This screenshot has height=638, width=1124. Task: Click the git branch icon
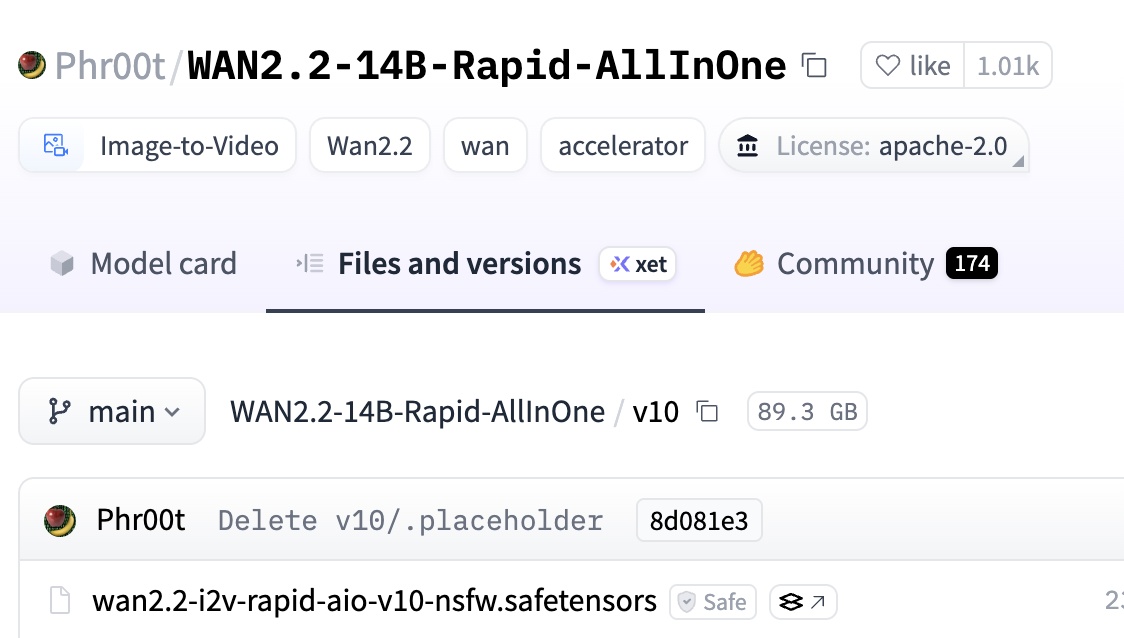pos(59,411)
